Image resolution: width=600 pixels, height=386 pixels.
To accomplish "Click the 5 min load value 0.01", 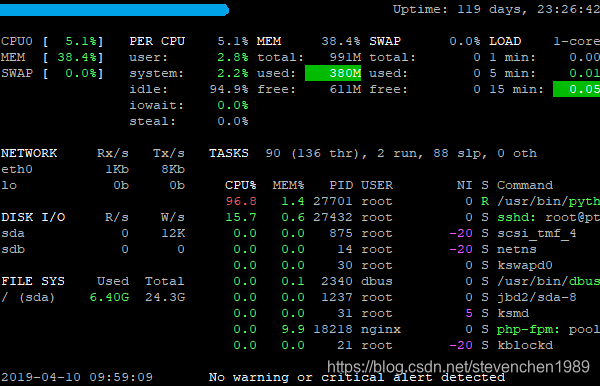I will tap(584, 73).
